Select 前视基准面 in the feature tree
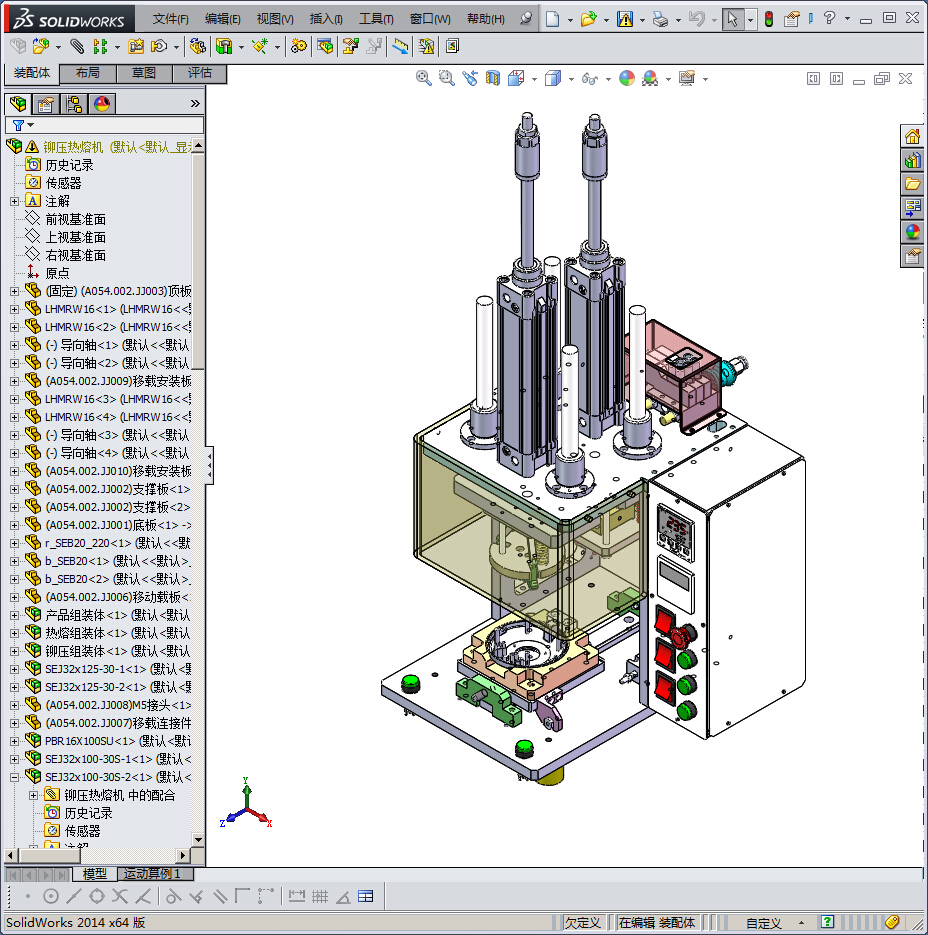This screenshot has width=928, height=935. click(x=75, y=219)
